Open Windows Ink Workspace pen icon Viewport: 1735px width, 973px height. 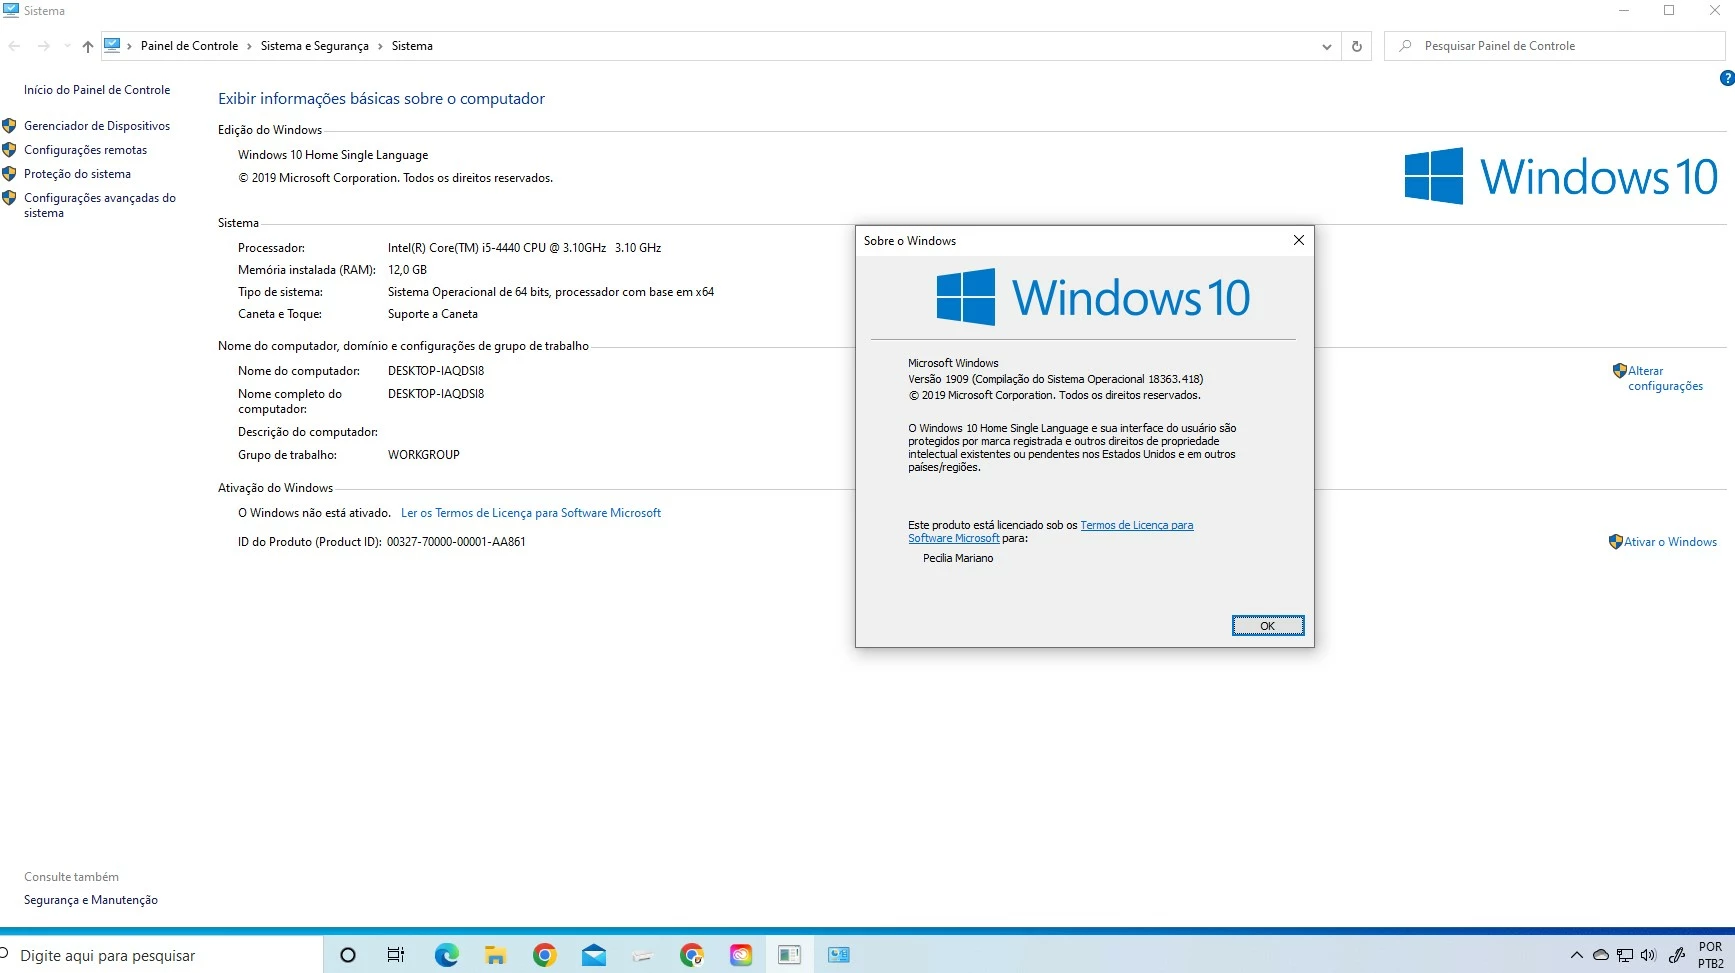point(1677,955)
